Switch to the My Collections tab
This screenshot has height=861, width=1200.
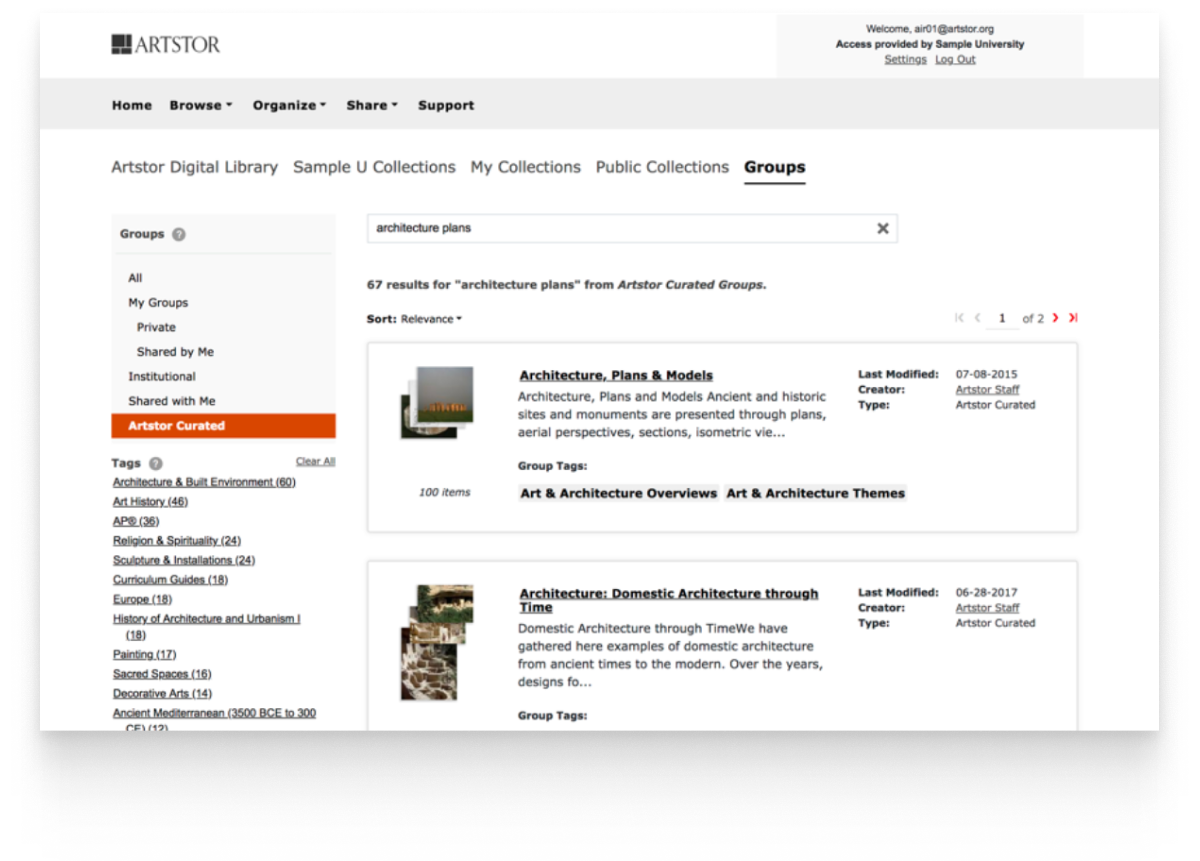tap(526, 167)
